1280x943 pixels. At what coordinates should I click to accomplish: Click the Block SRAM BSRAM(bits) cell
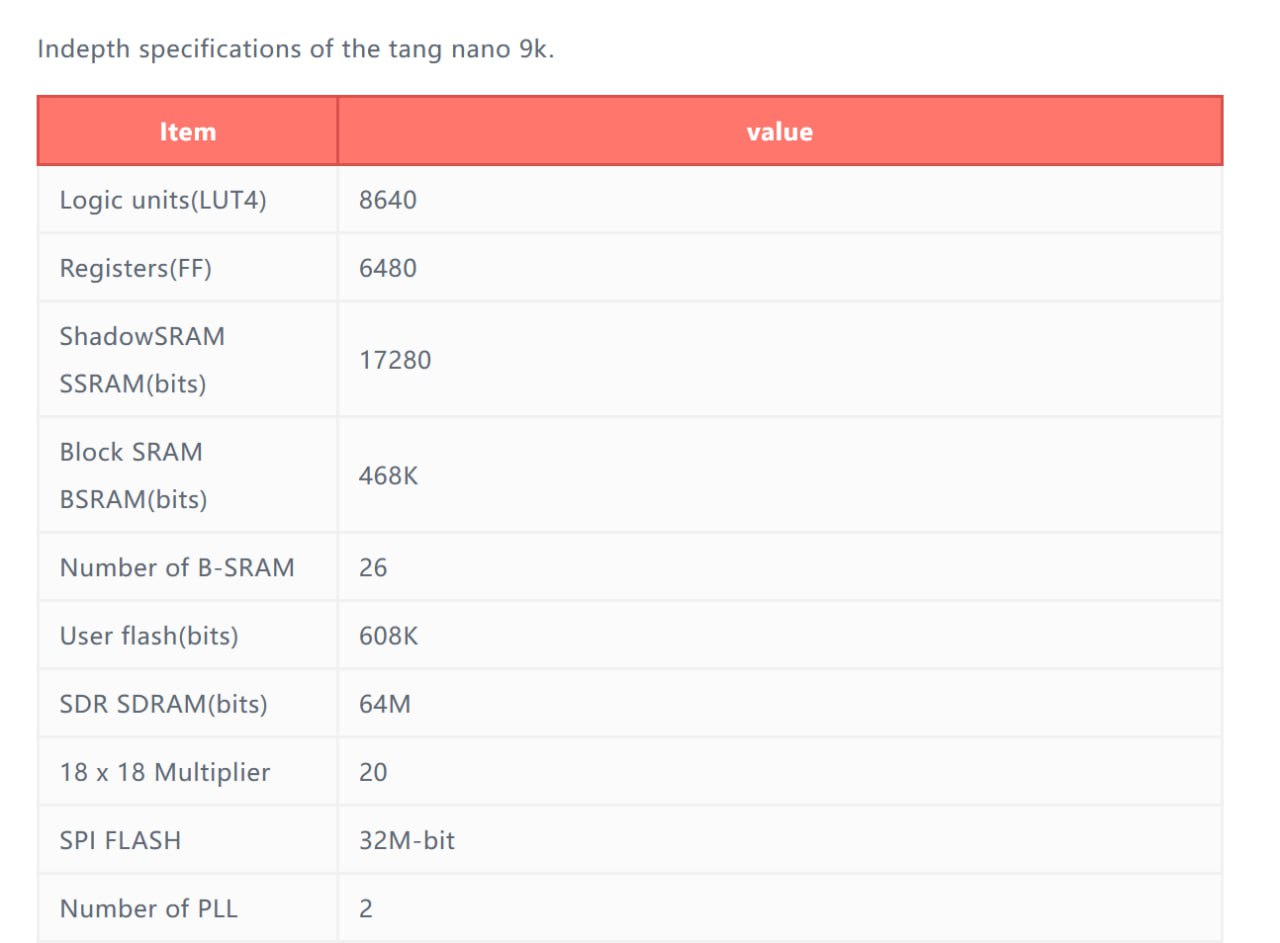point(133,476)
